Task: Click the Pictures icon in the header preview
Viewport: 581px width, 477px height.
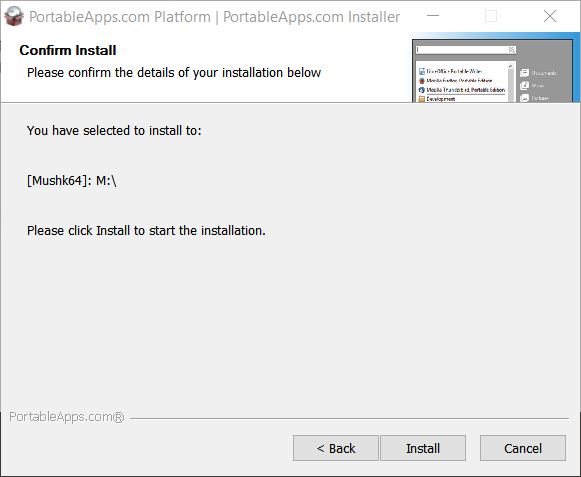Action: (x=524, y=98)
